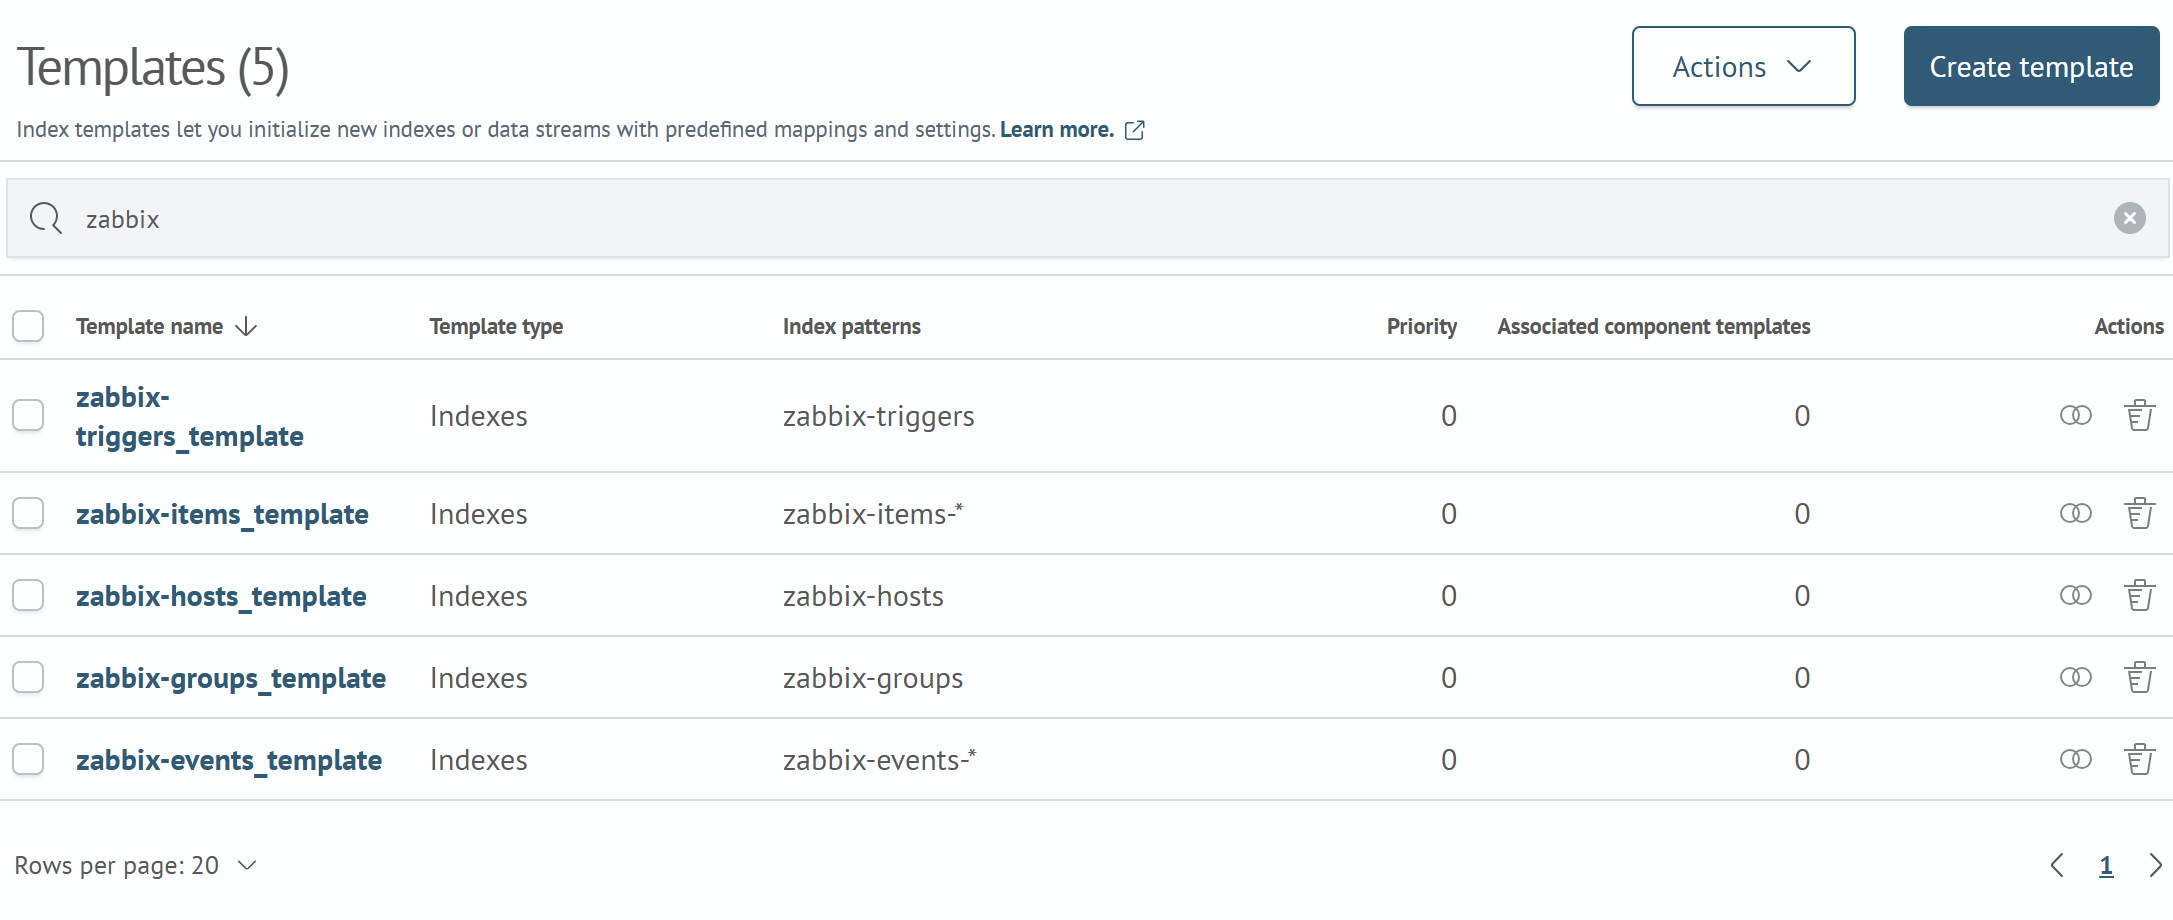
Task: Go to previous page chevron
Action: click(x=2057, y=865)
